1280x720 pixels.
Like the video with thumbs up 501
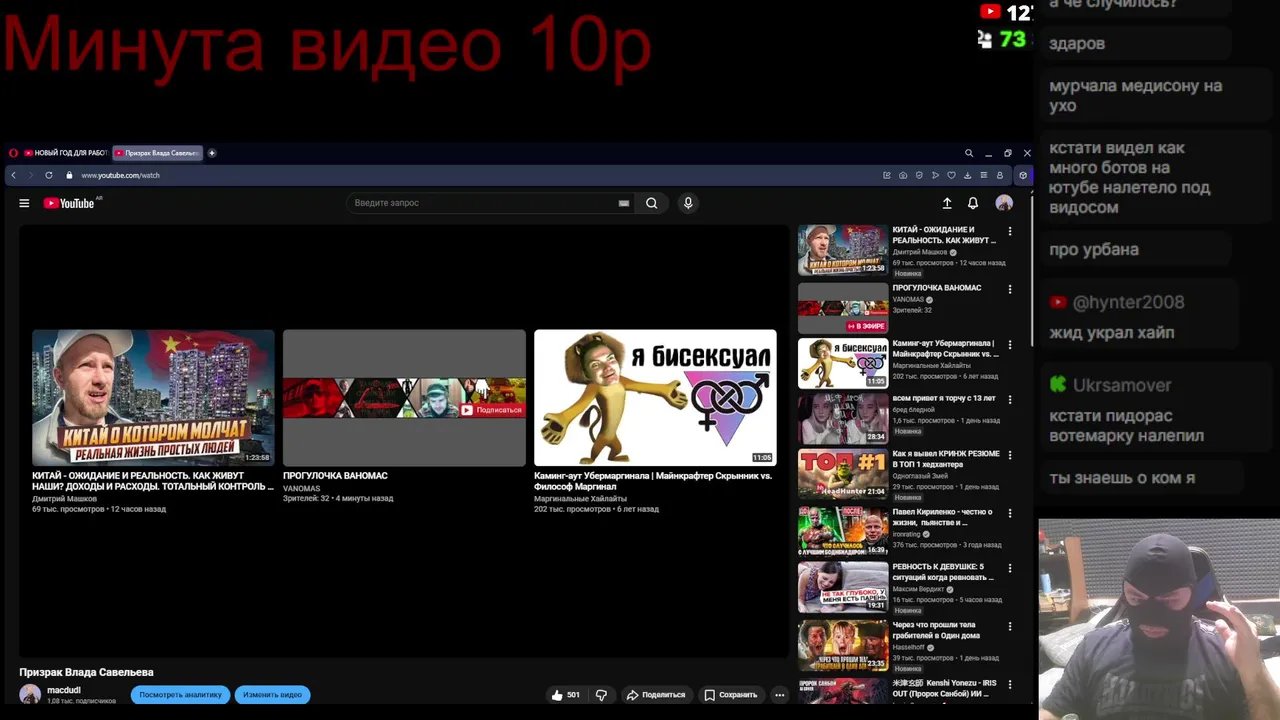coord(566,695)
